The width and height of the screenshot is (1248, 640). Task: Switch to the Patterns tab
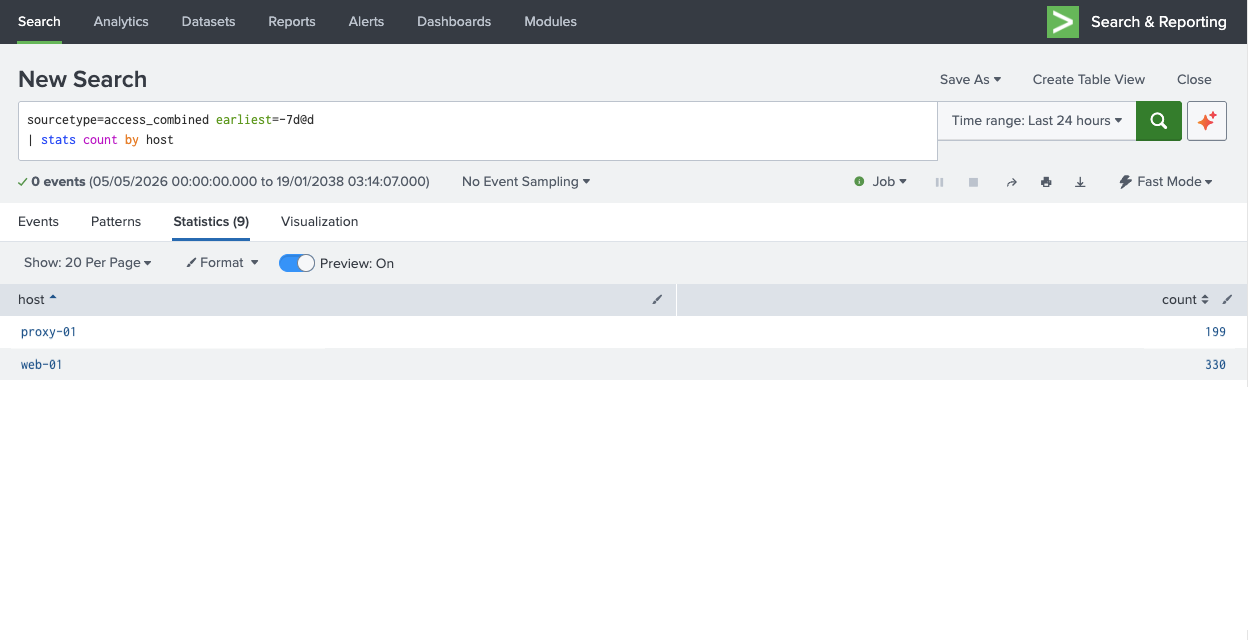(116, 221)
